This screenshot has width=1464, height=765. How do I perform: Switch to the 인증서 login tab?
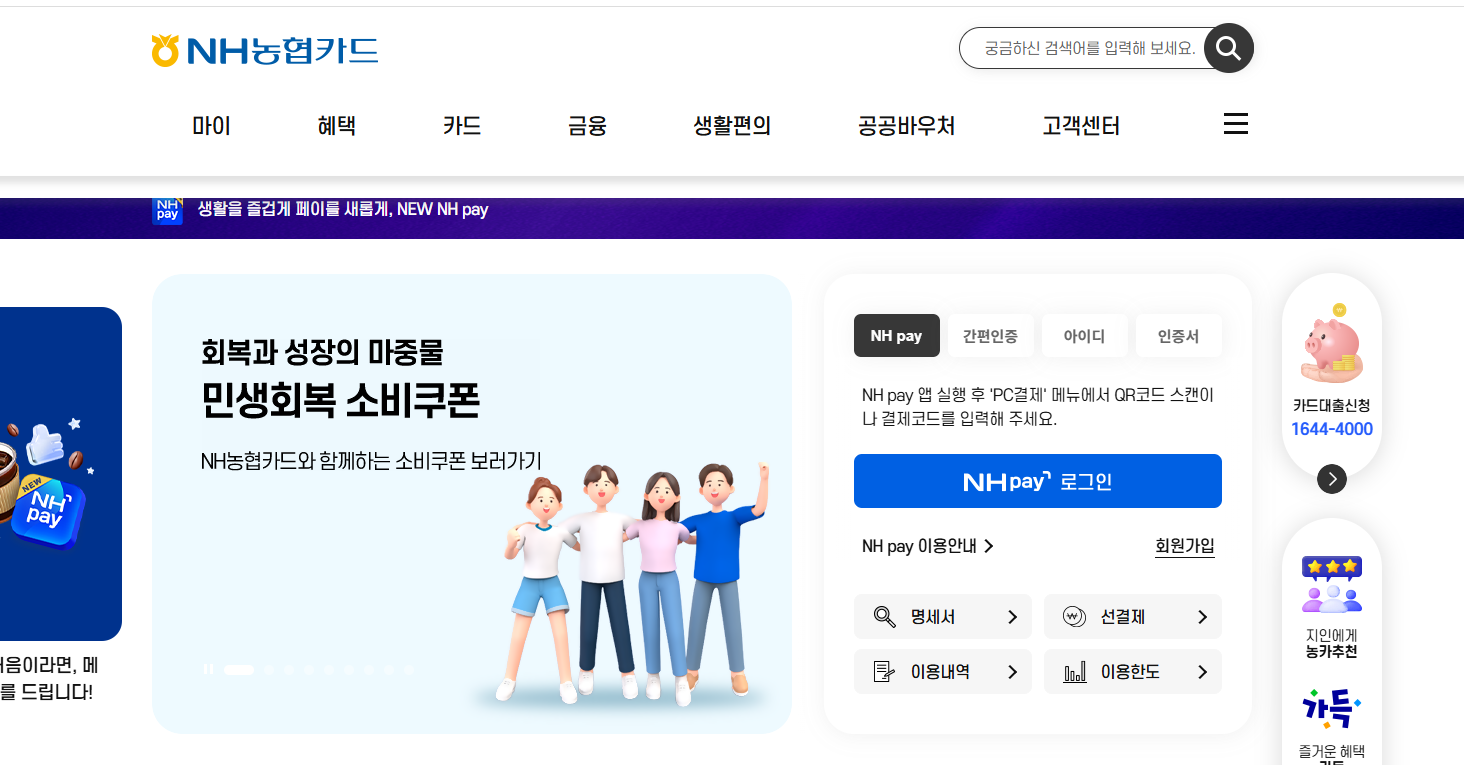1178,336
